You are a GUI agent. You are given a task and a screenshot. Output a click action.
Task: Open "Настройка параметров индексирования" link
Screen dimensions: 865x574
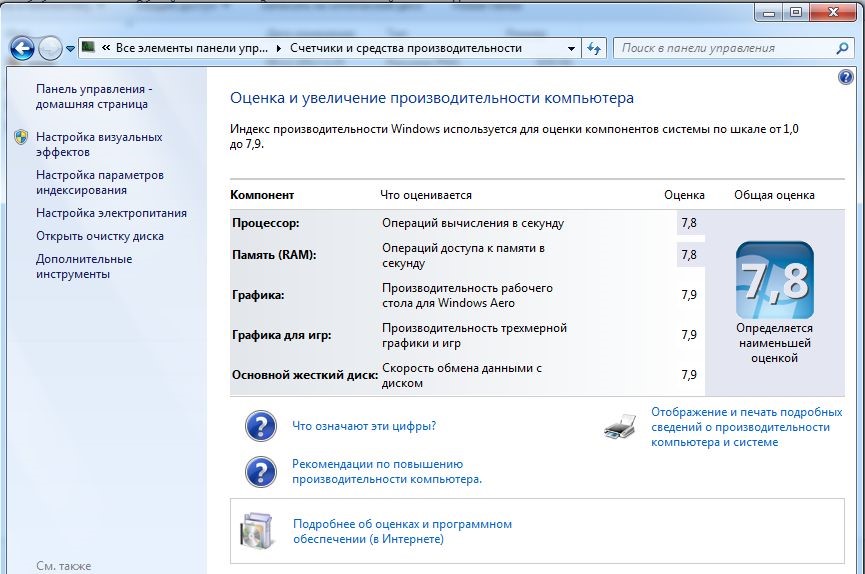coord(99,182)
